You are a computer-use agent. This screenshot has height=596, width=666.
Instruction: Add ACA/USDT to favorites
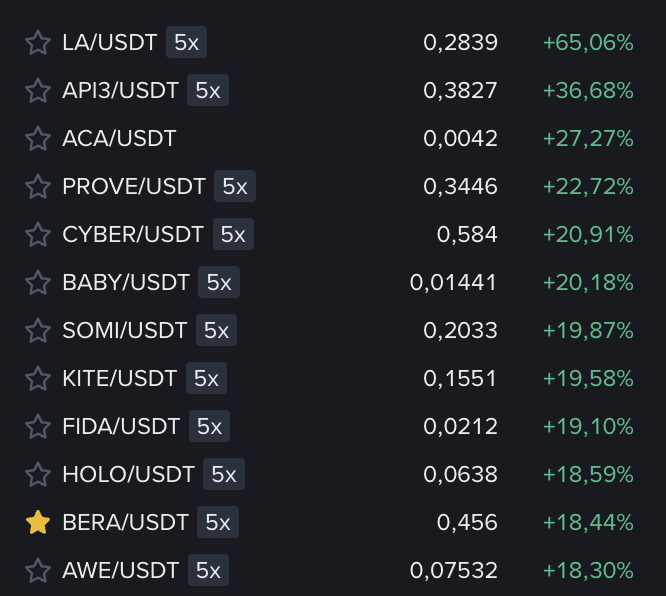click(38, 139)
